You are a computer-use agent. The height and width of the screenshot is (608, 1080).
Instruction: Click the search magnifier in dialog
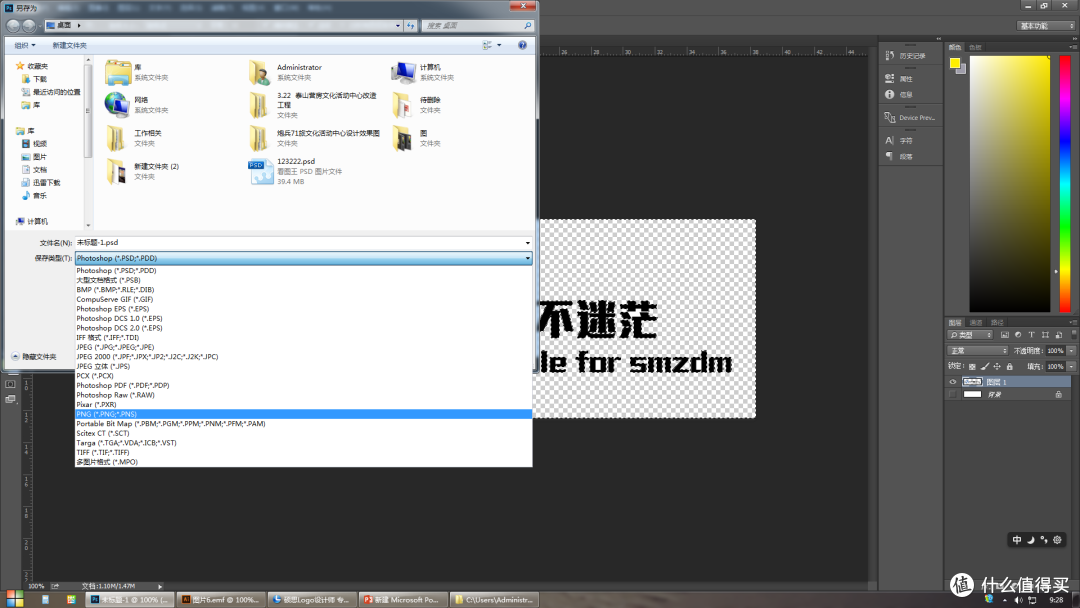(x=528, y=25)
